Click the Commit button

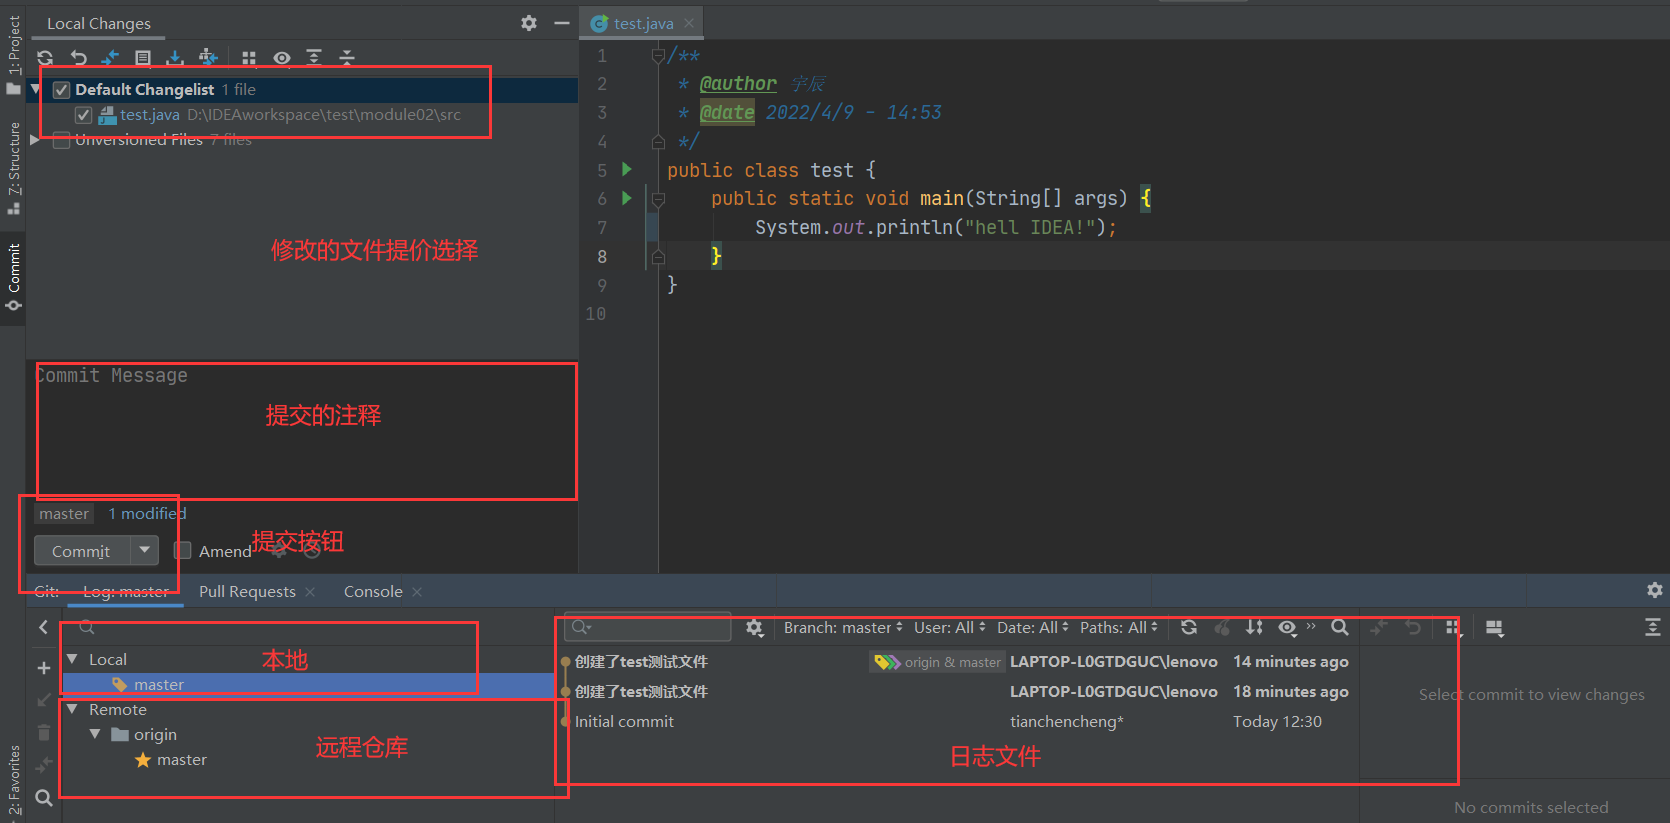(82, 551)
